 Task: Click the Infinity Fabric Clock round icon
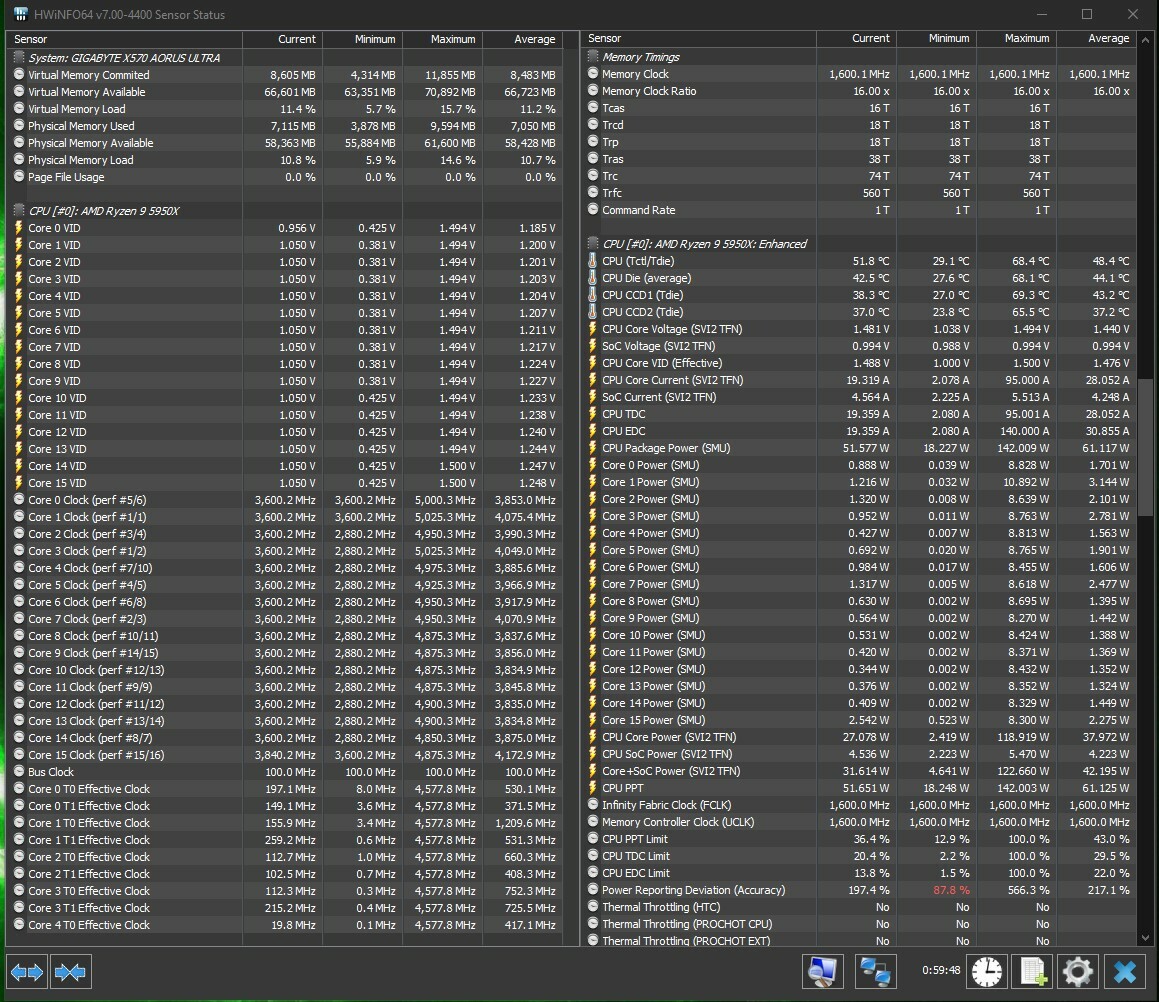tap(593, 805)
